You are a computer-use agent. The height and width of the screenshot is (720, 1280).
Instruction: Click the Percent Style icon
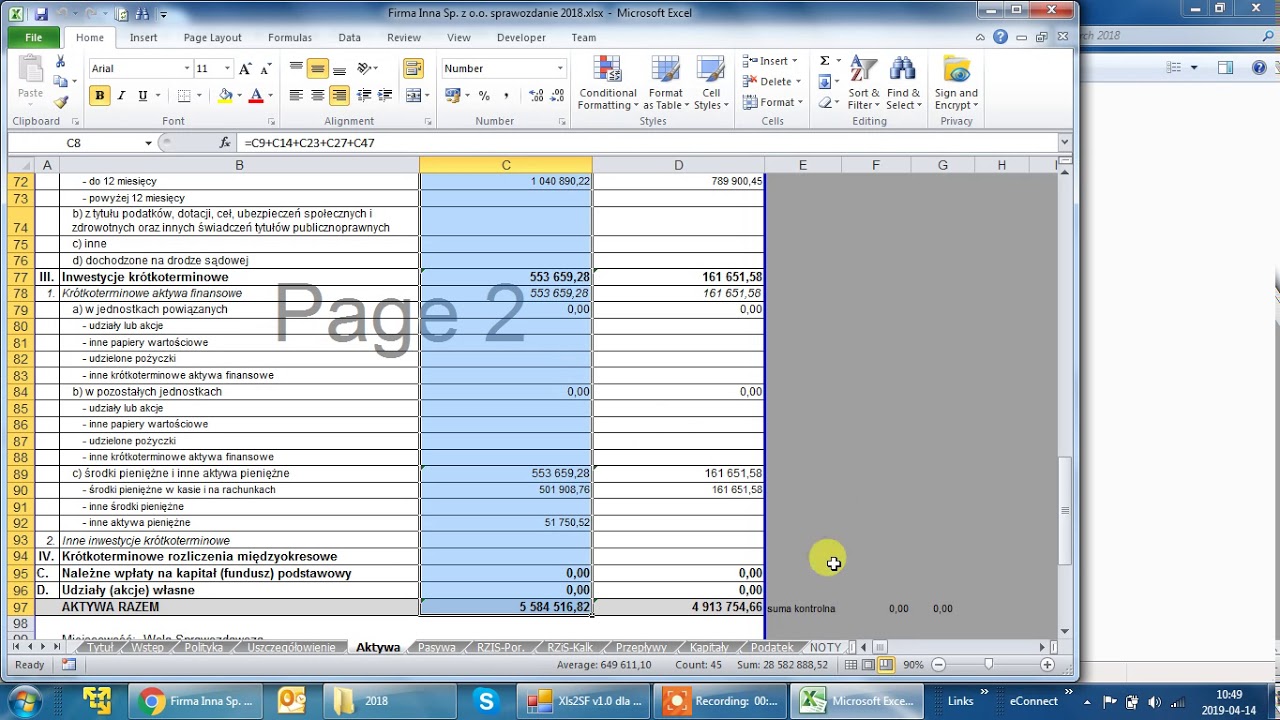484,96
